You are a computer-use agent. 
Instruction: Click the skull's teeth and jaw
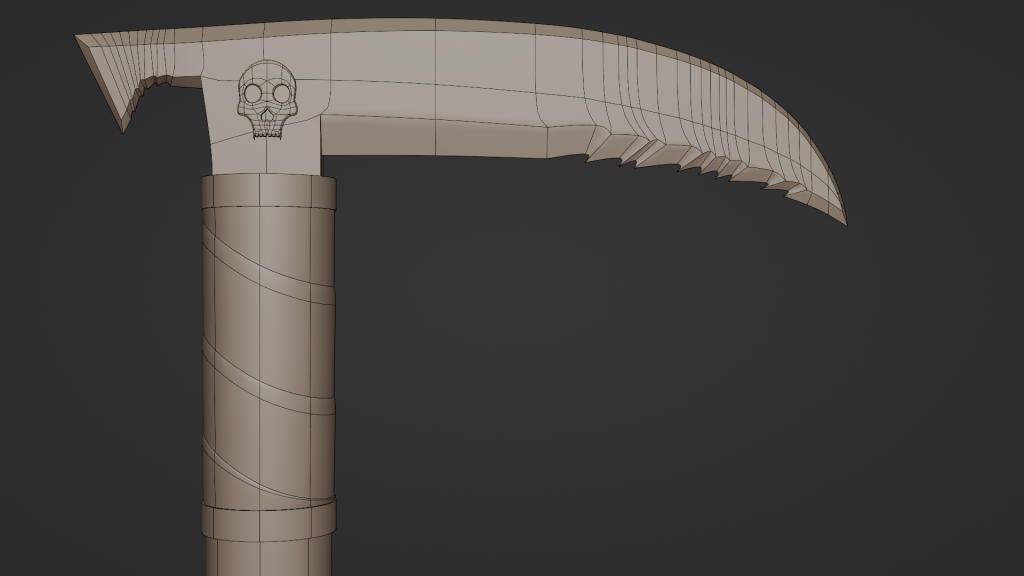[267, 128]
